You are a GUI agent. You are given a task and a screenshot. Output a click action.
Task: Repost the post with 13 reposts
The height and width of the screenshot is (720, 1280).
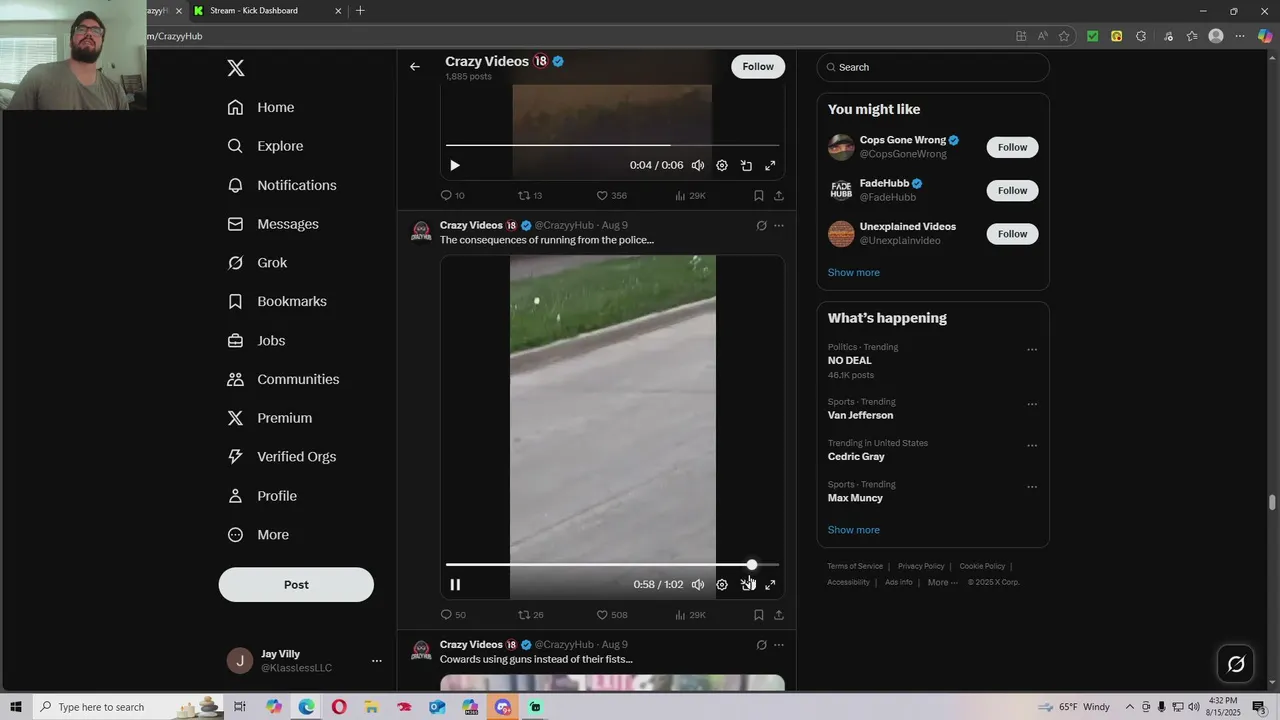click(530, 196)
